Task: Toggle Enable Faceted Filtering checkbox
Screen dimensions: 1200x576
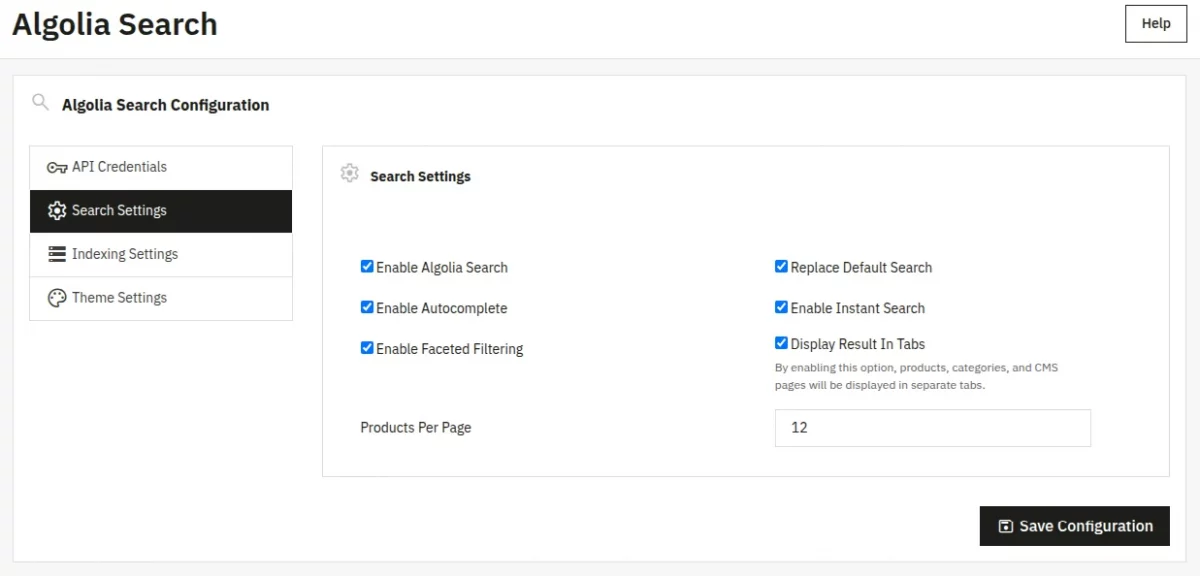Action: pyautogui.click(x=367, y=348)
